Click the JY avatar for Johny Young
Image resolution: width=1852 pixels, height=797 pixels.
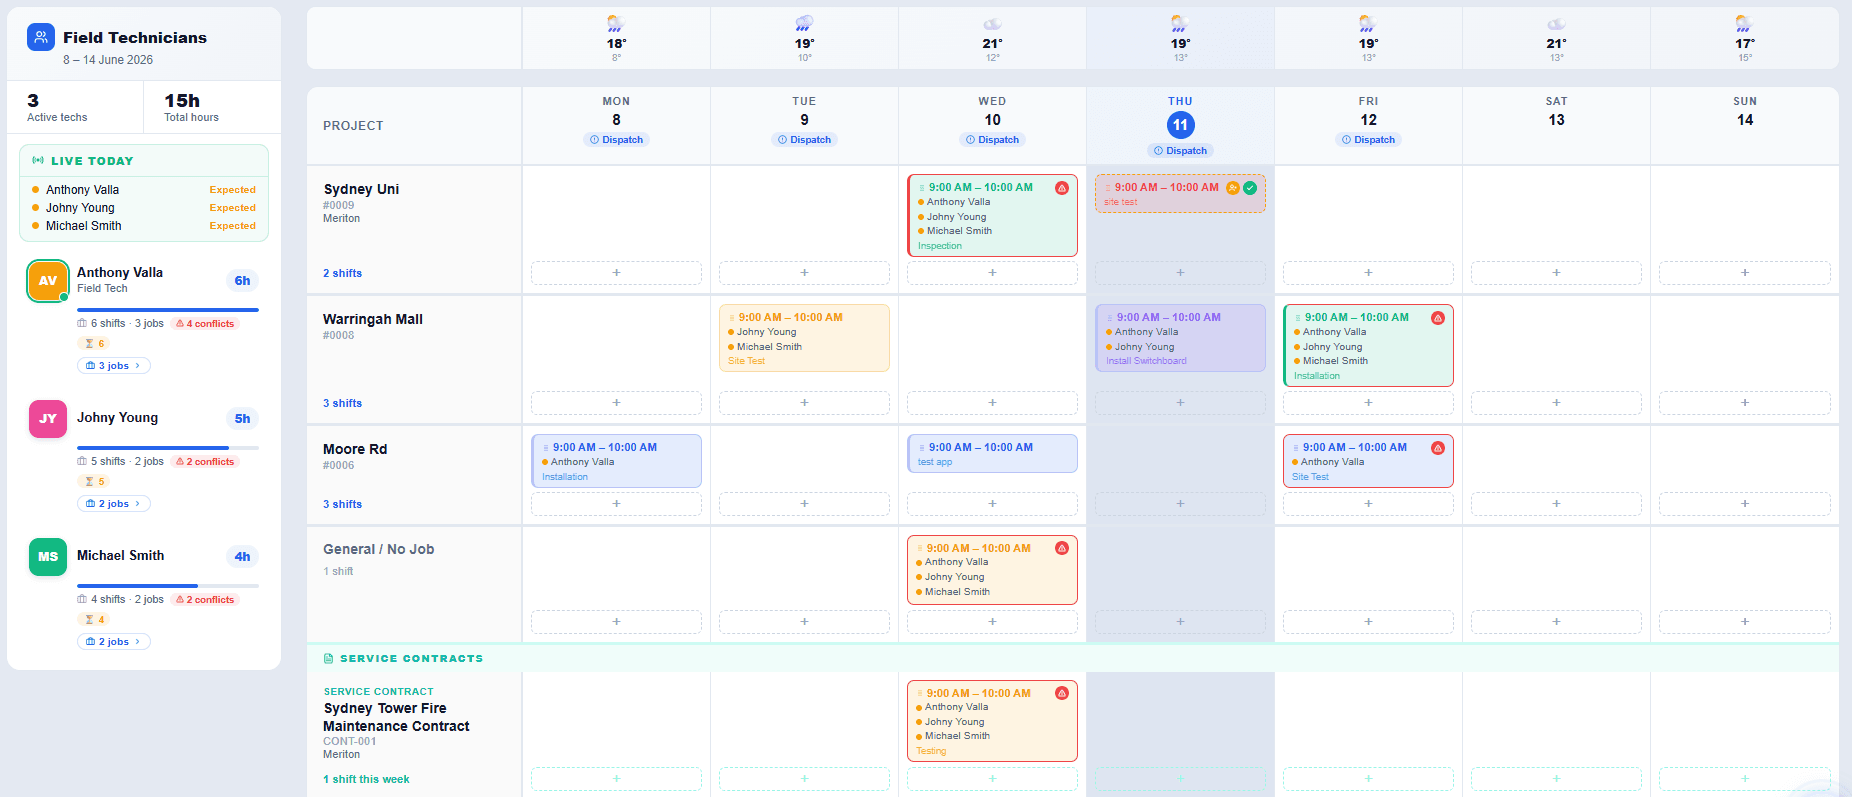click(x=48, y=419)
